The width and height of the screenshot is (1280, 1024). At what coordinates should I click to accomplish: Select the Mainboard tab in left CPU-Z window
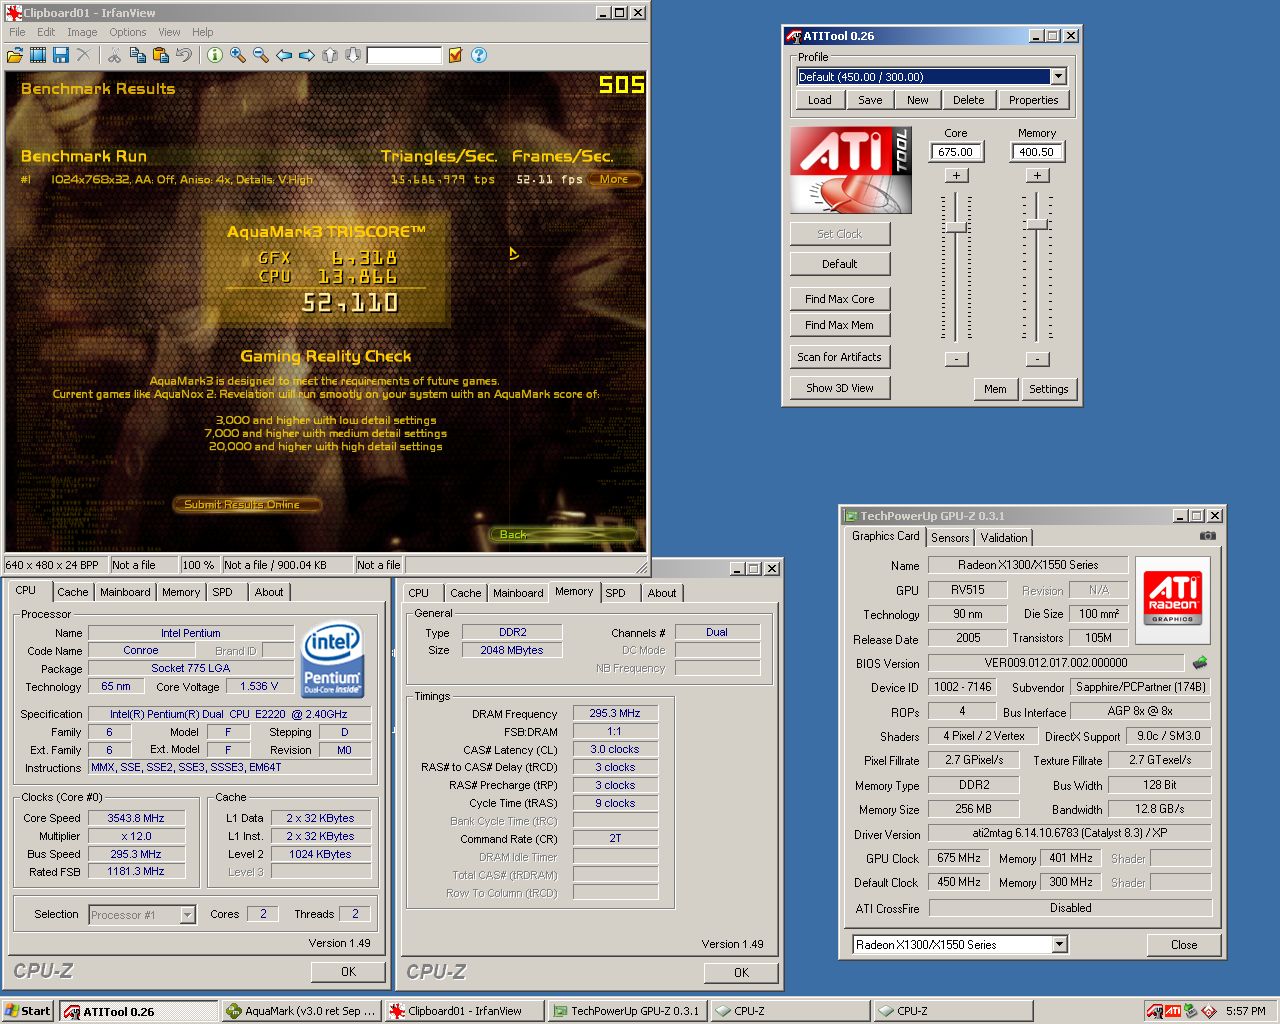click(125, 592)
